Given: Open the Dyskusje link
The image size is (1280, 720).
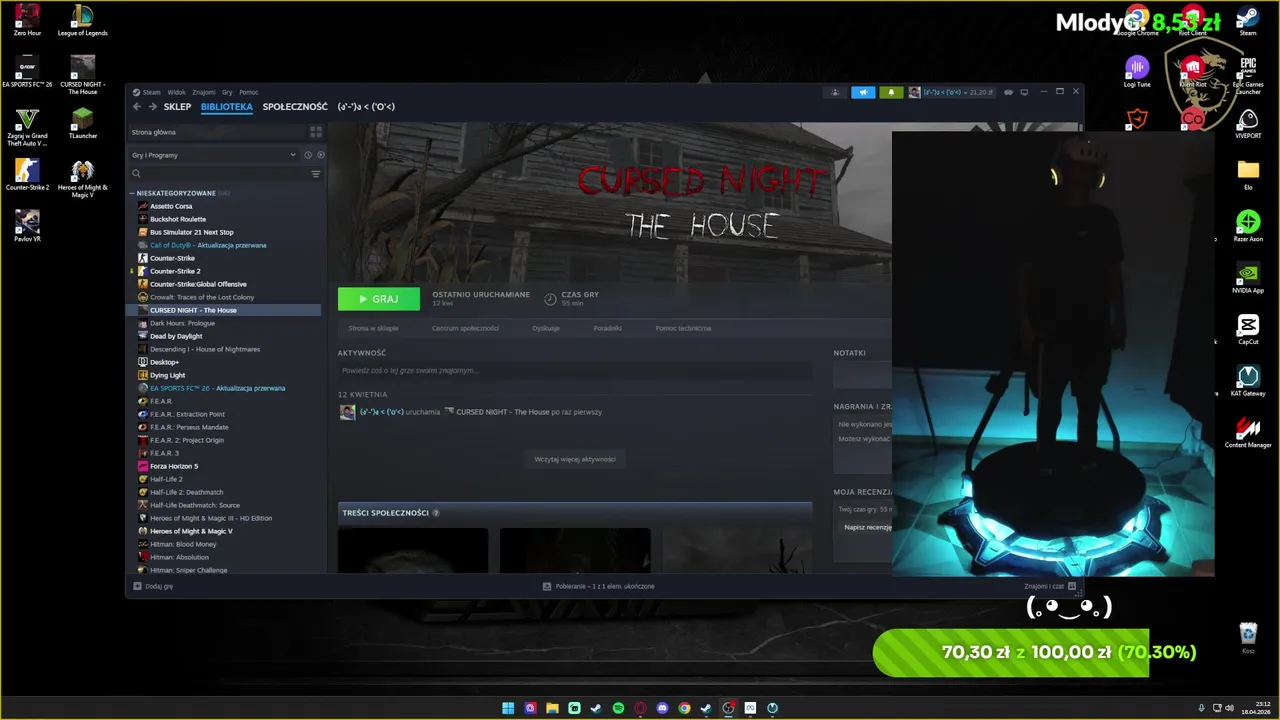Looking at the screenshot, I should [546, 328].
